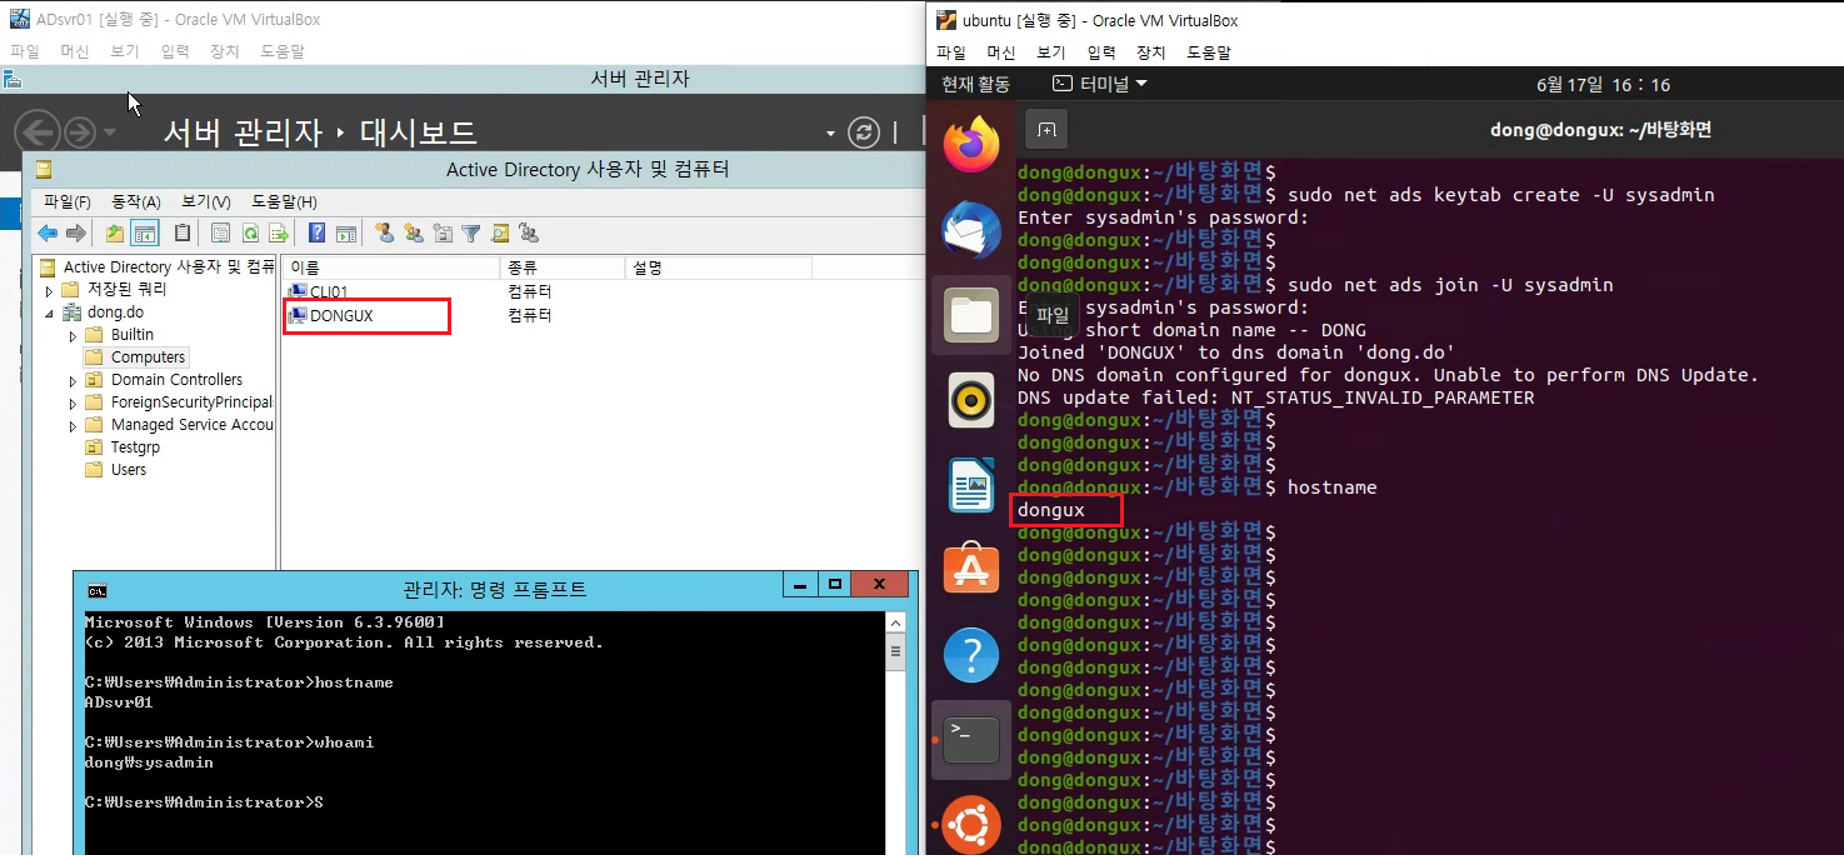The width and height of the screenshot is (1844, 856).
Task: Click Server Manager back navigation button
Action: (37, 132)
